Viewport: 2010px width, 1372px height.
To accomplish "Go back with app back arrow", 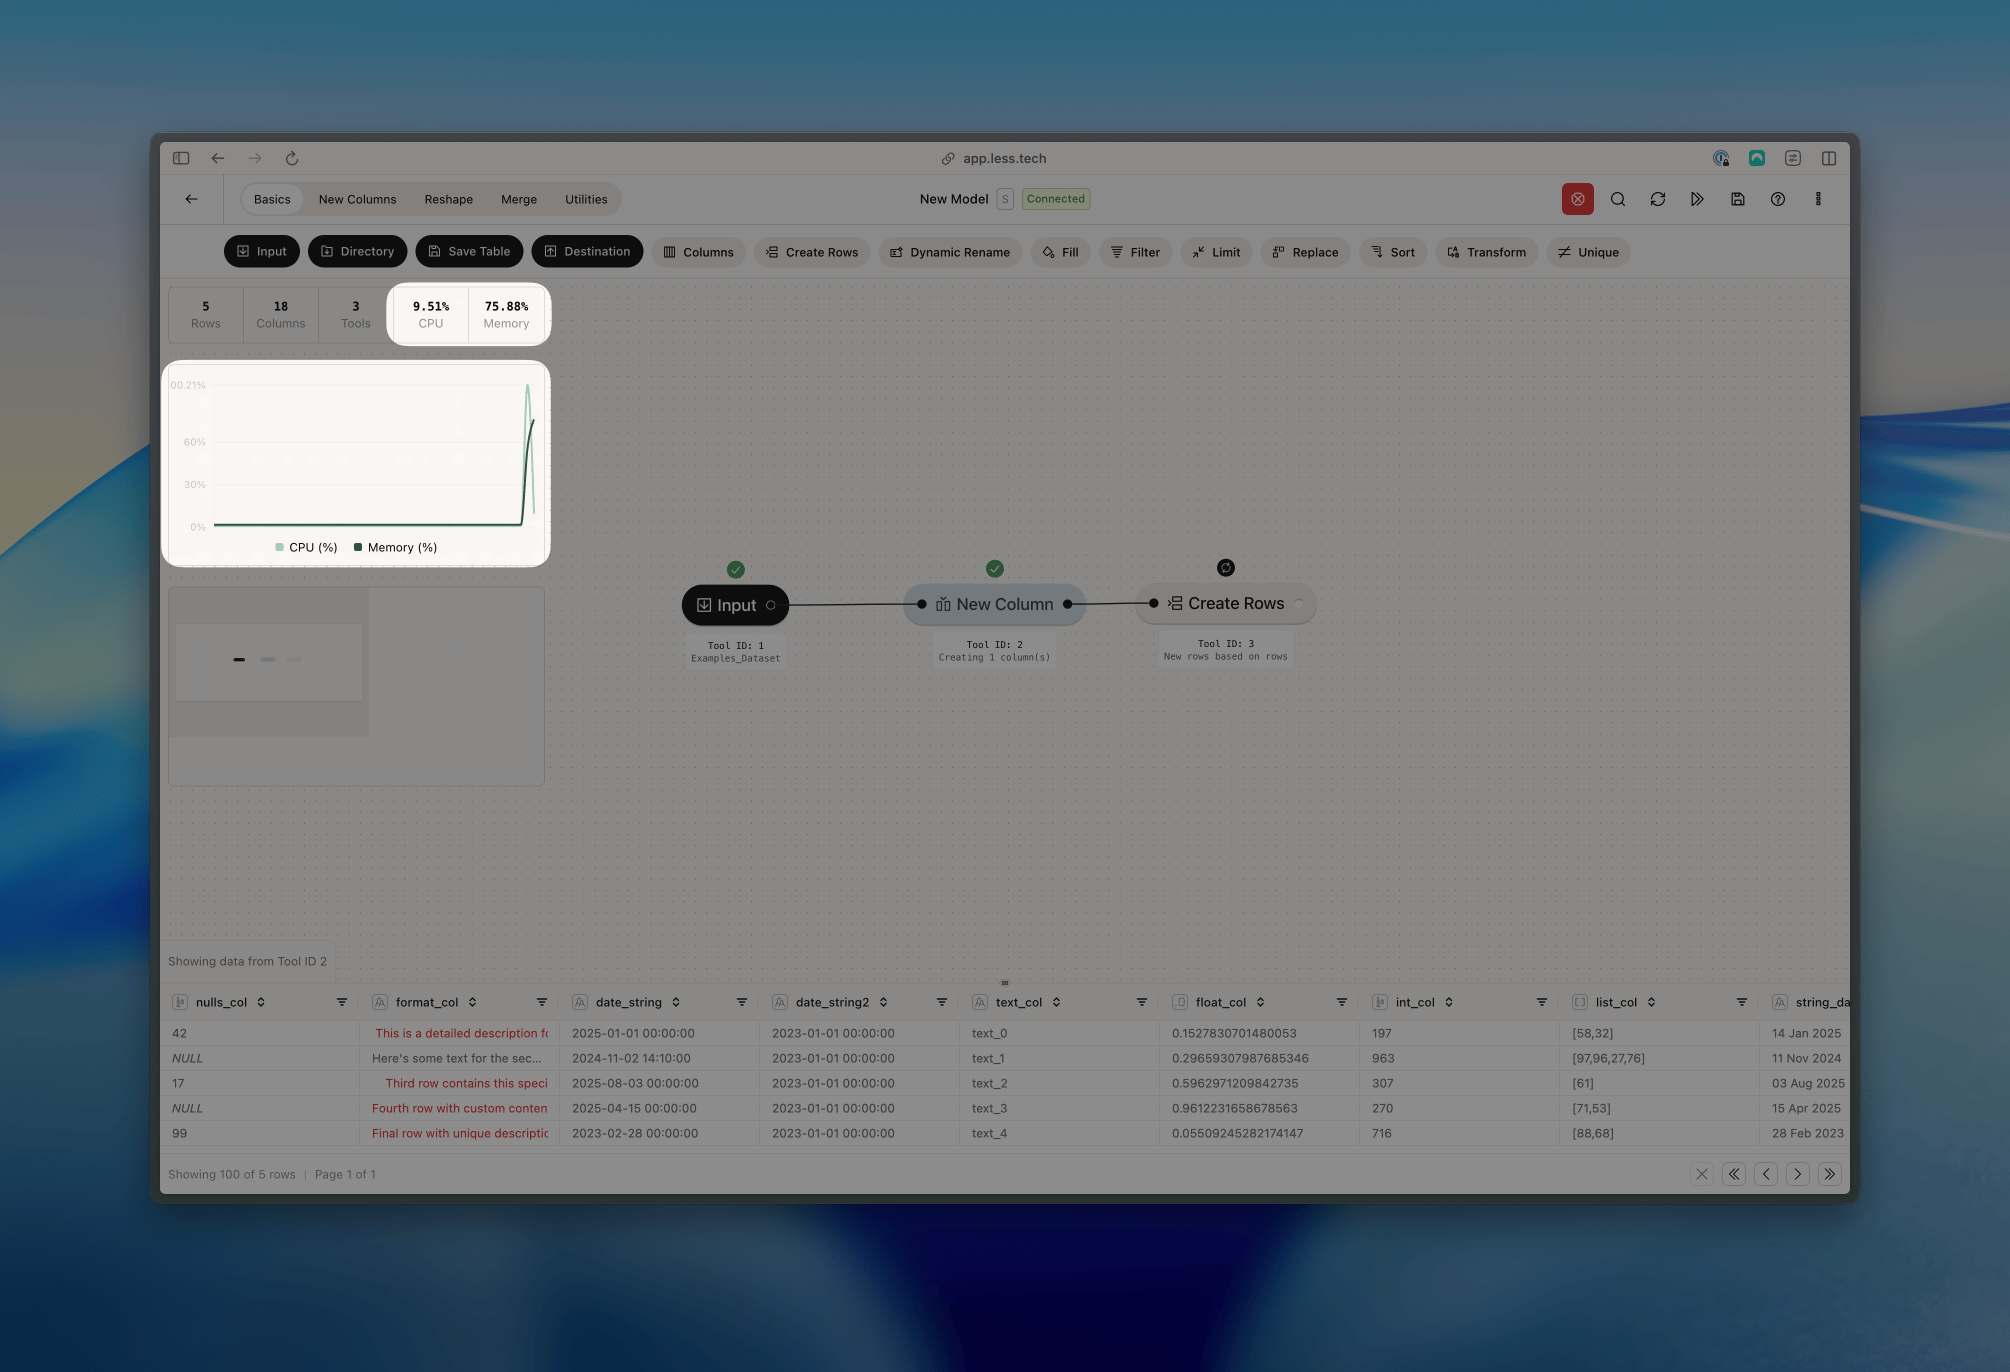I will tap(191, 199).
